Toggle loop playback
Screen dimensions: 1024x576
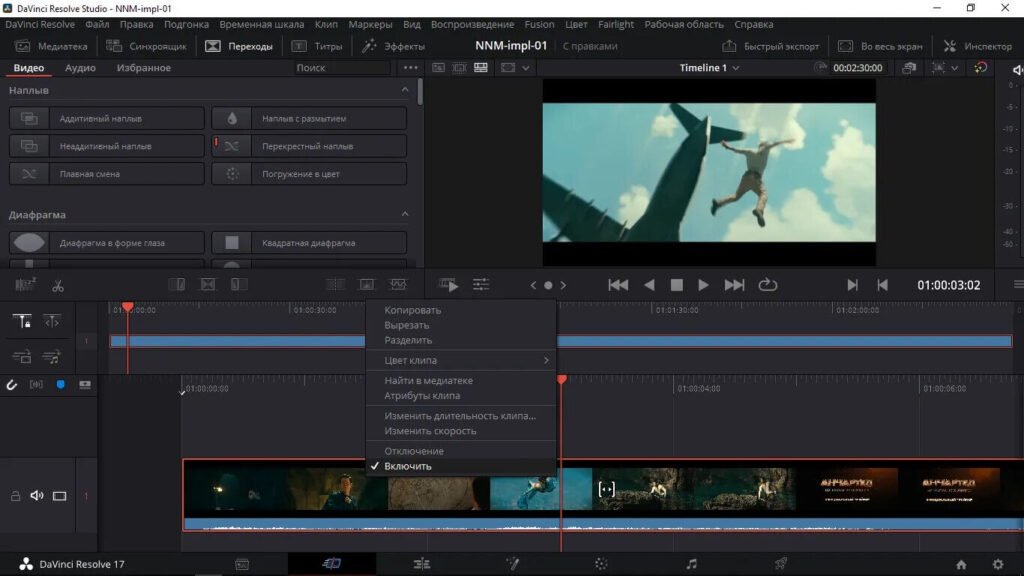(x=768, y=285)
